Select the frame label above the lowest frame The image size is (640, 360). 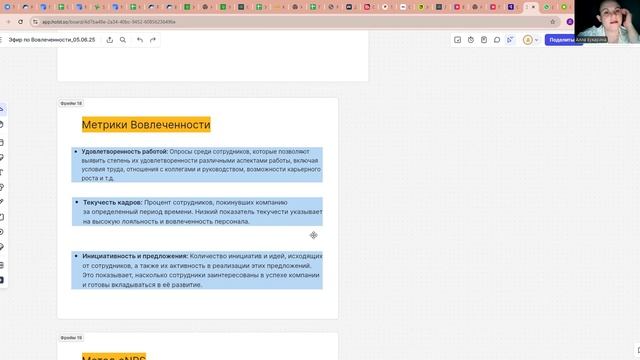coord(71,338)
